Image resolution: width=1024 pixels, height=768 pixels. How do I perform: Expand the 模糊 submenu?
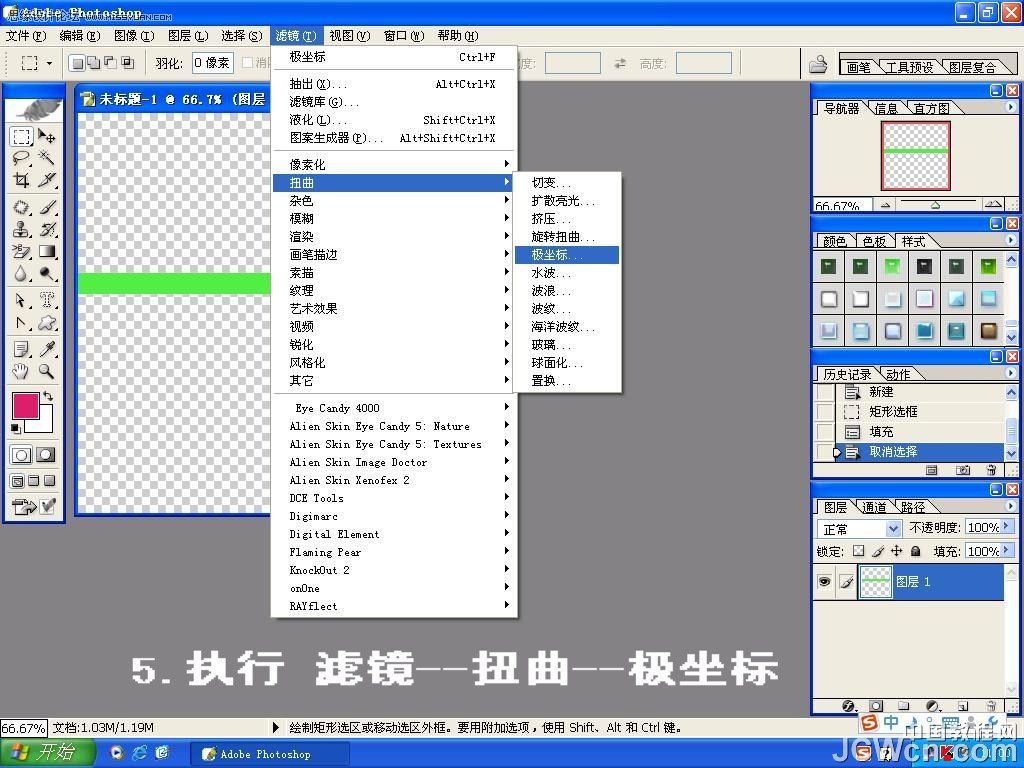394,218
